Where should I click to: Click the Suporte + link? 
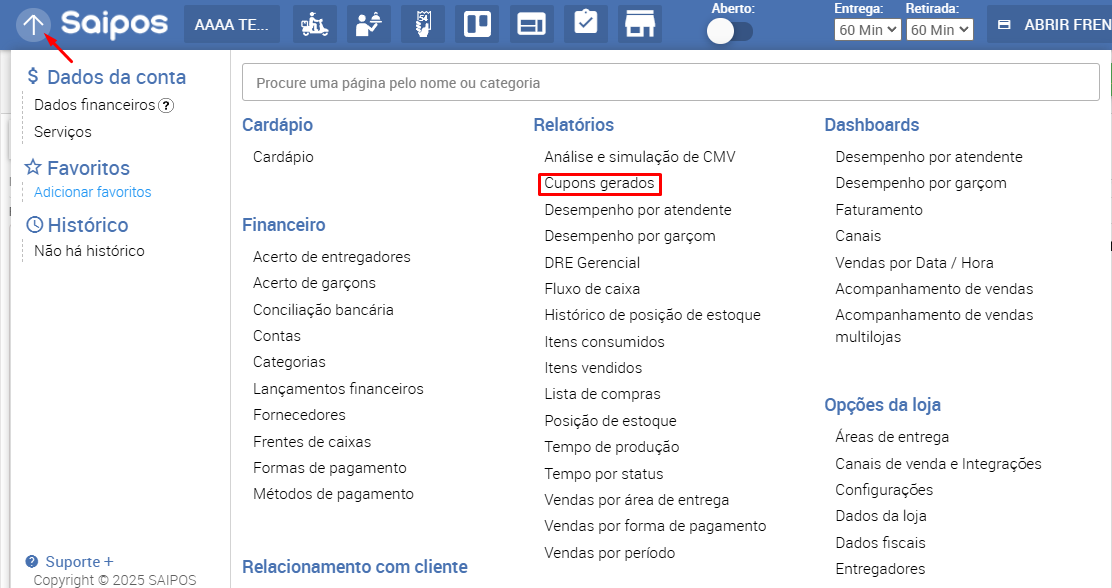click(79, 562)
